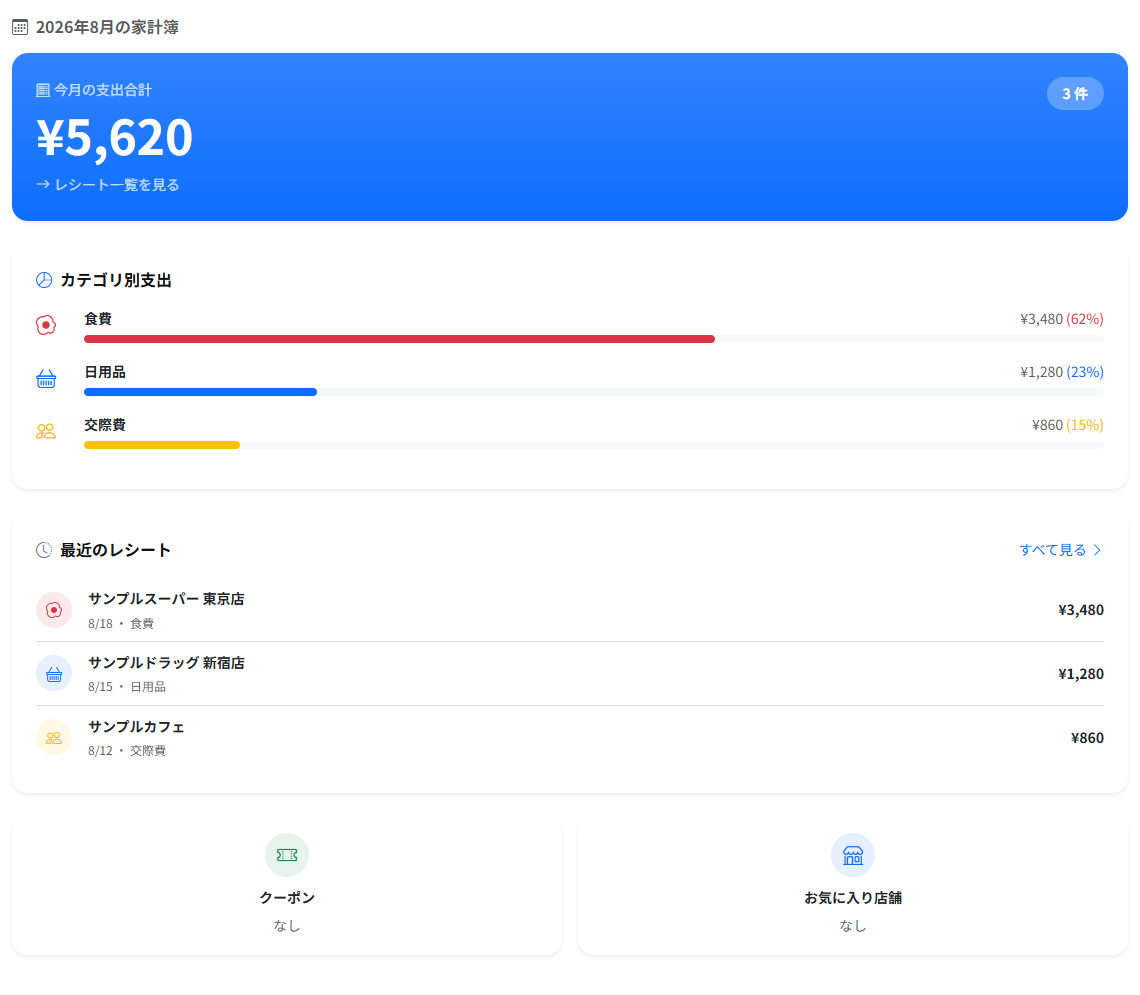Click the red 食費 category icon
1140x995 pixels.
coord(46,325)
